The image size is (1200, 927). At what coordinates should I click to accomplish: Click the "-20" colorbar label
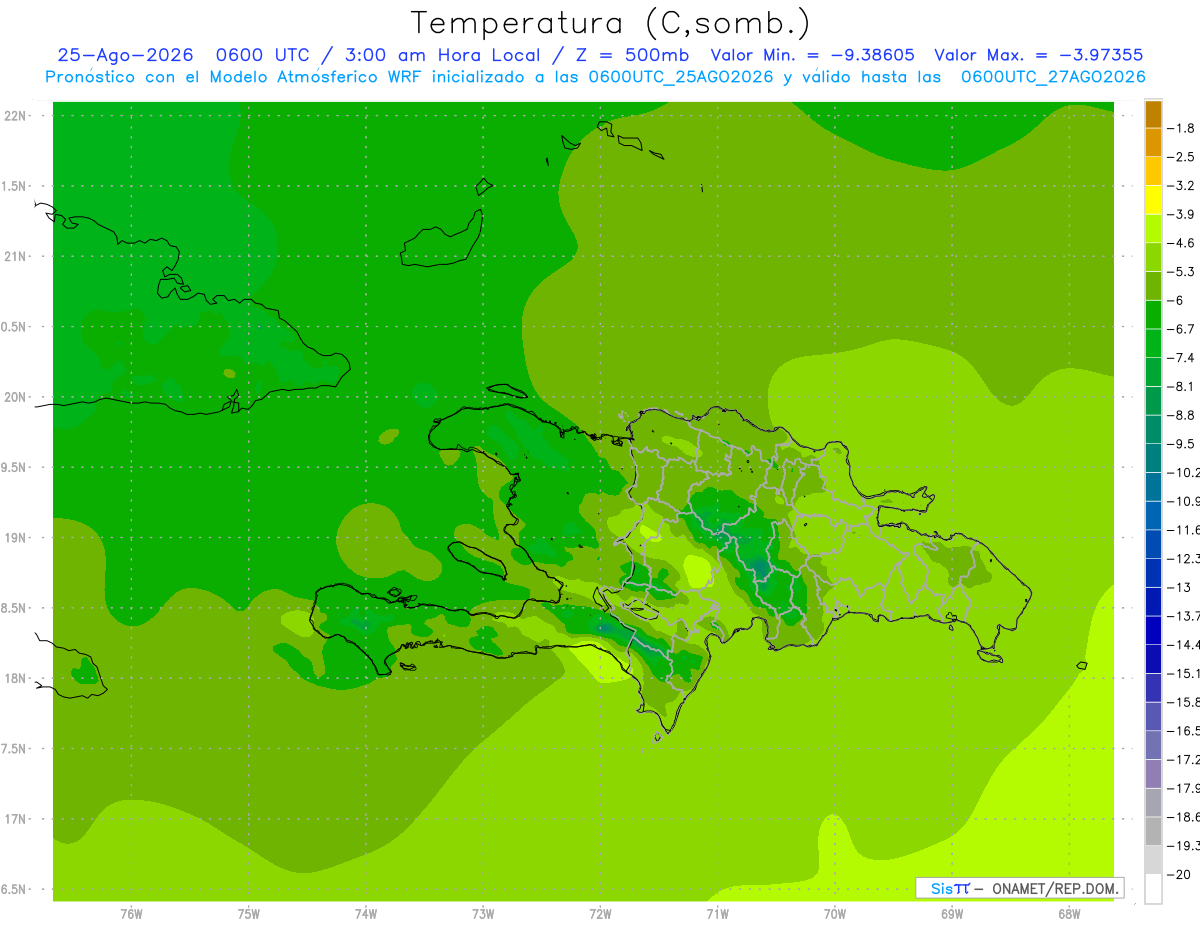coord(1181,874)
